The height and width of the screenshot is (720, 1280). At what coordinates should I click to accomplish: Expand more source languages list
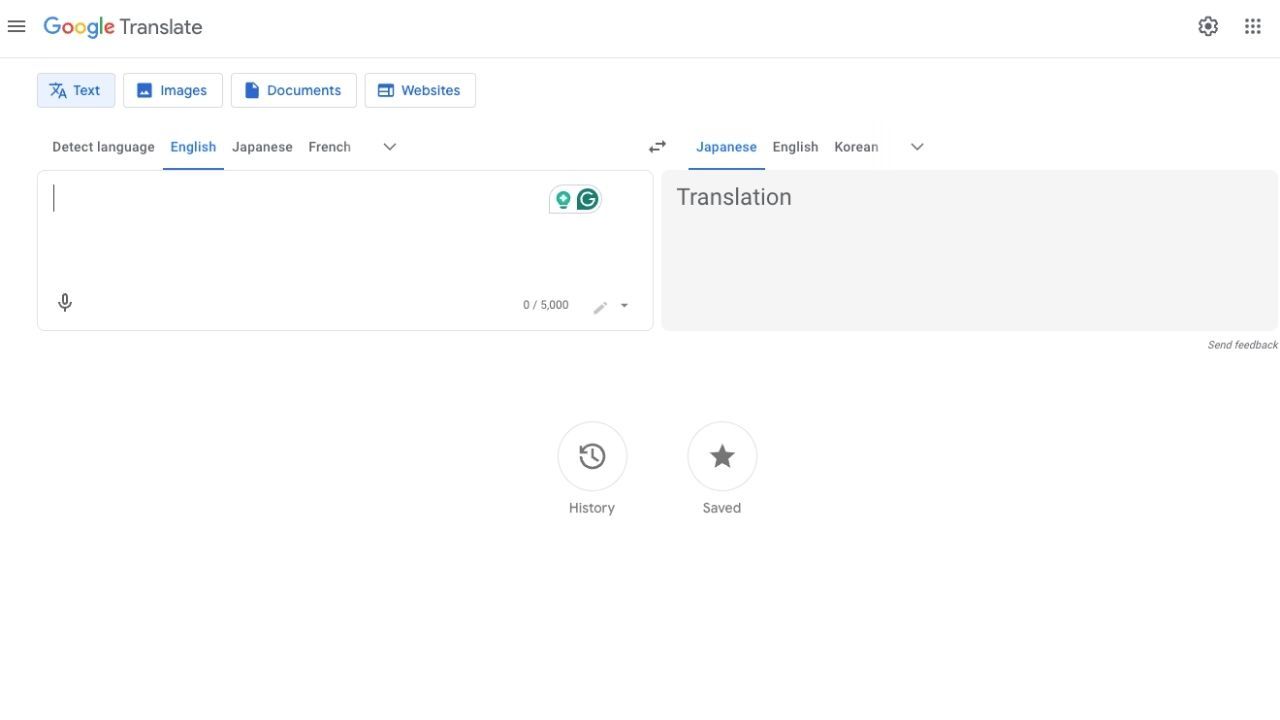390,147
